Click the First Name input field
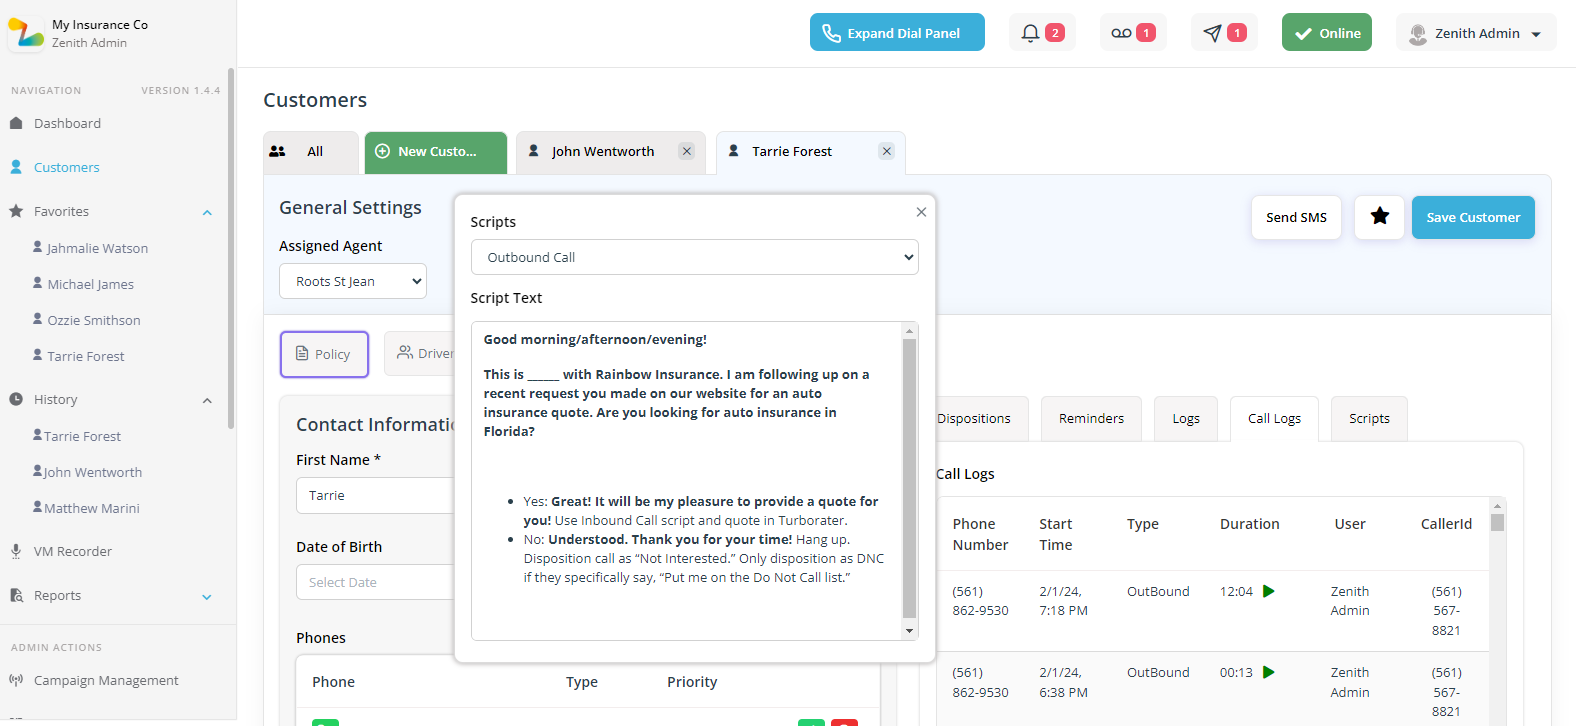1576x726 pixels. pyautogui.click(x=375, y=495)
